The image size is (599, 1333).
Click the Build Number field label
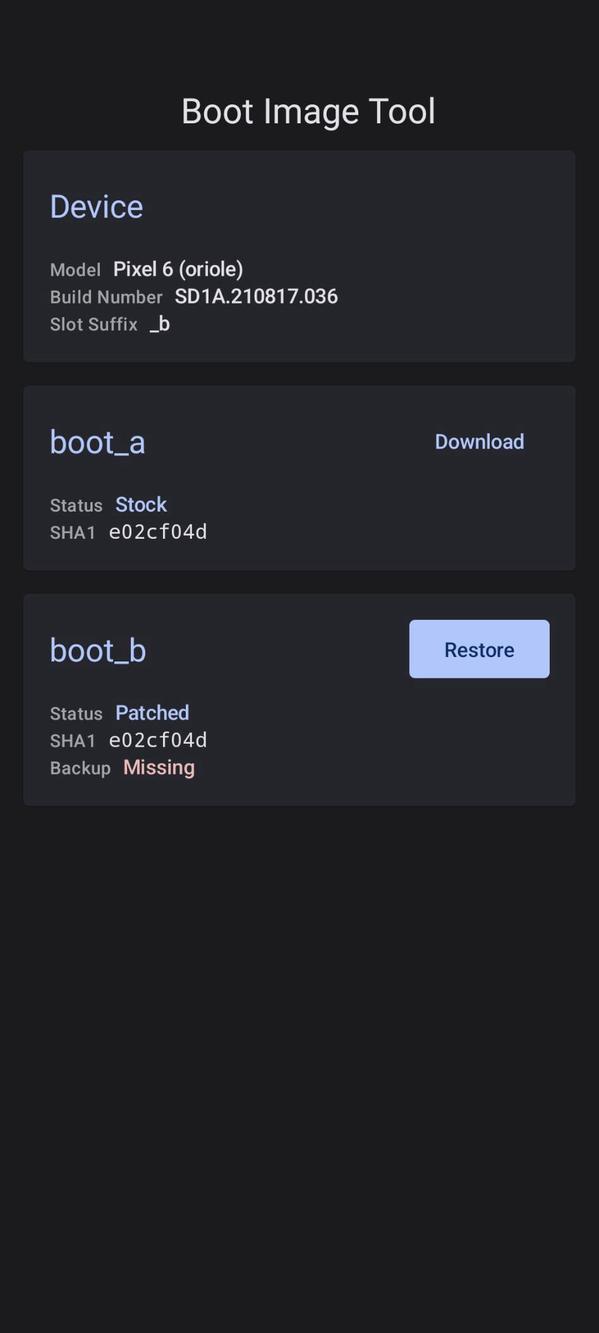pyautogui.click(x=106, y=296)
